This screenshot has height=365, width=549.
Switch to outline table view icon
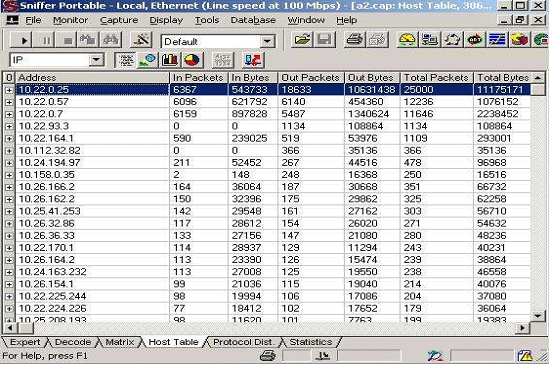(126, 60)
